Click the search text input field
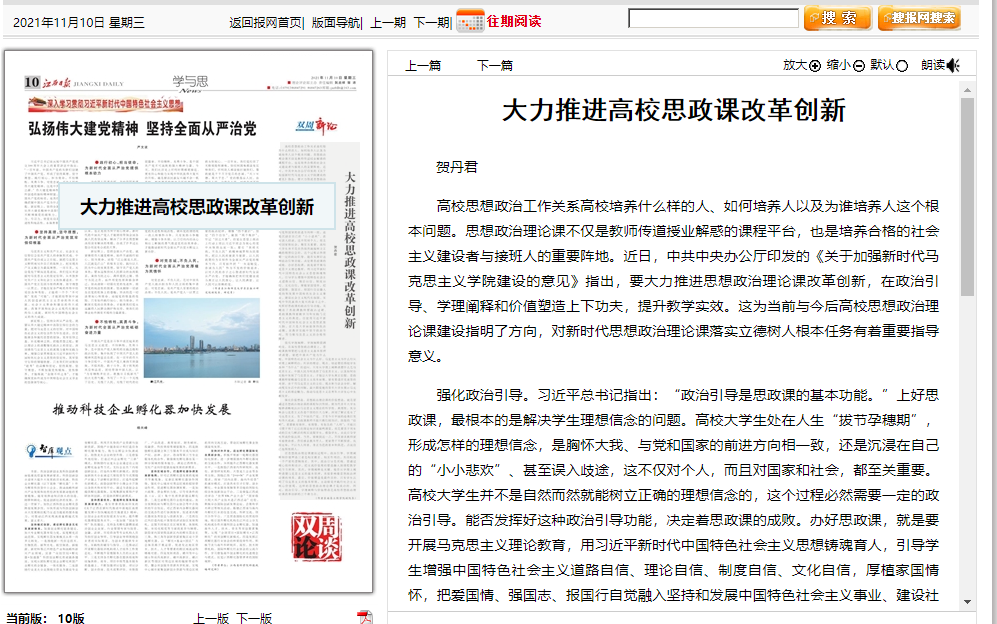This screenshot has height=624, width=997. pos(713,18)
